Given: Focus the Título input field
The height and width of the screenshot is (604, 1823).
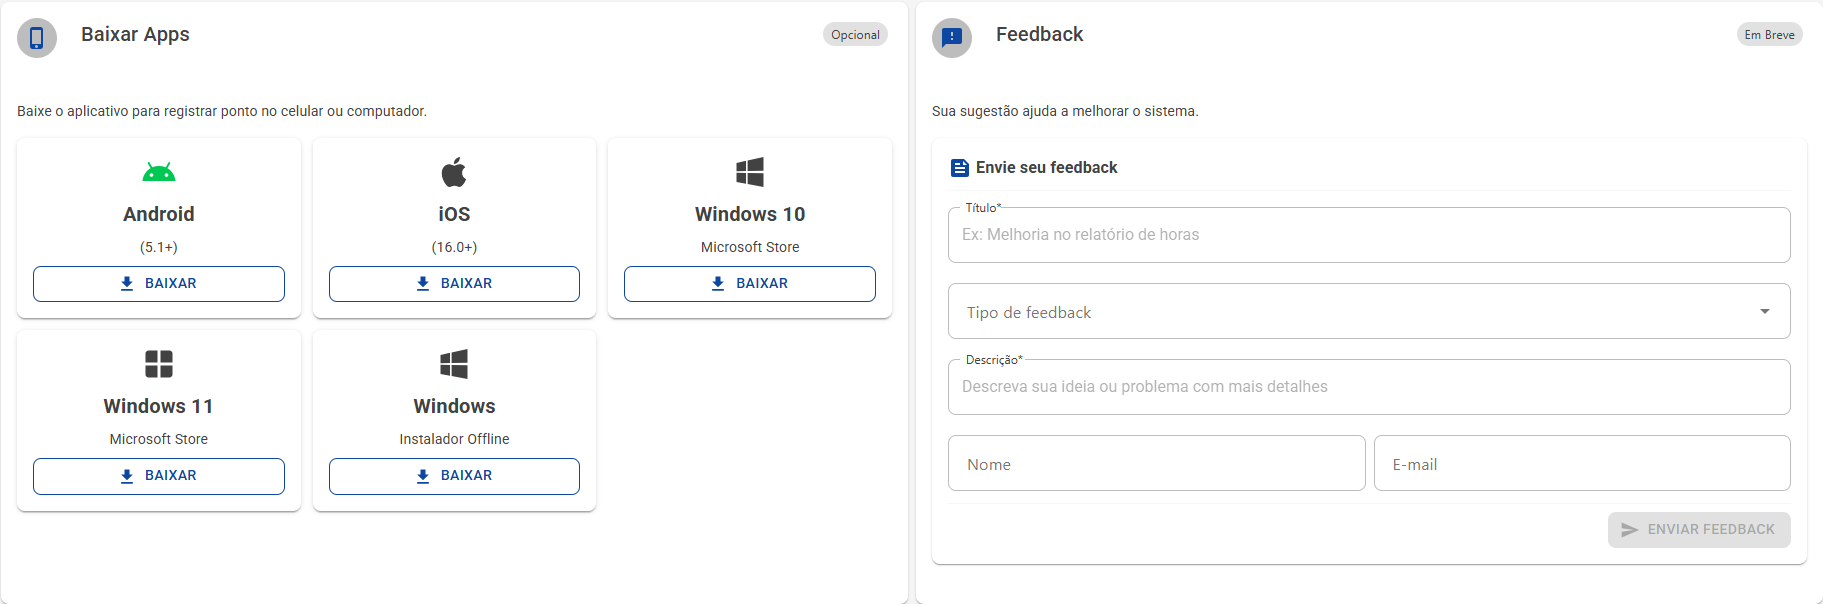Looking at the screenshot, I should [1369, 235].
